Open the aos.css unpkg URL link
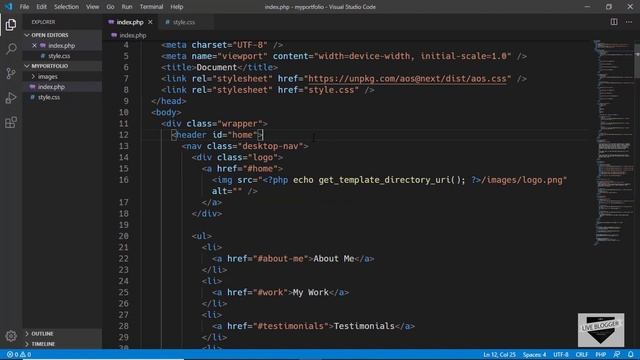Viewport: 640px width, 360px height. point(407,78)
